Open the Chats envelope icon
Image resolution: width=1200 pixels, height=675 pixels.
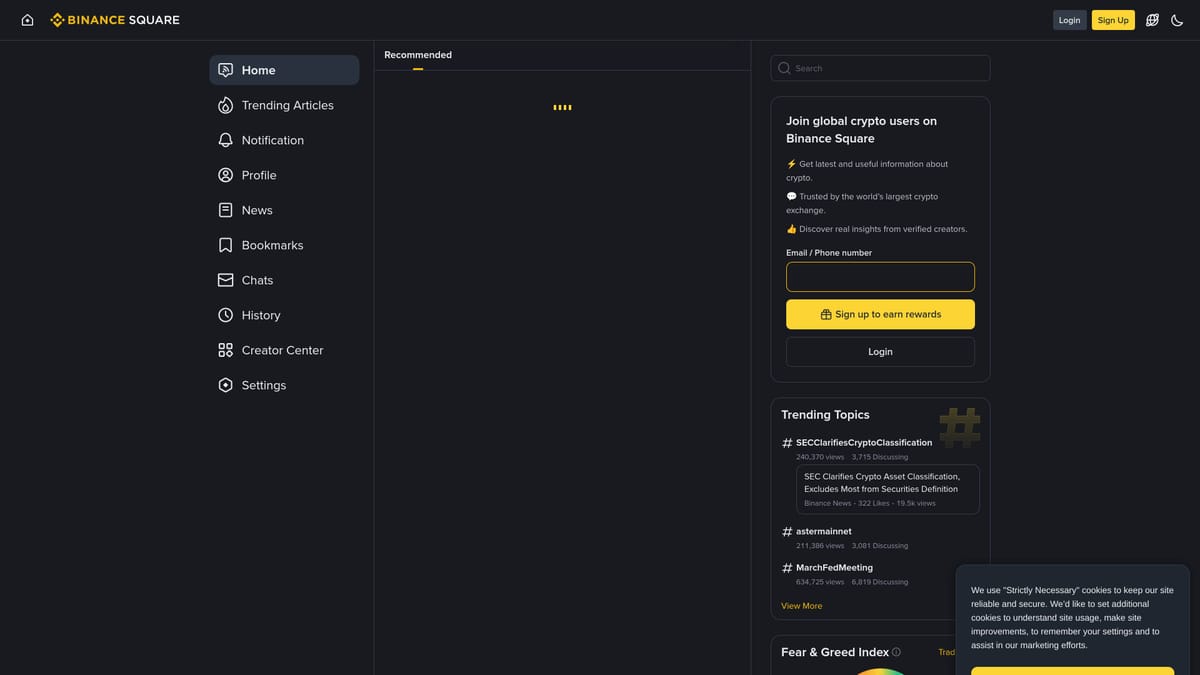(x=225, y=280)
